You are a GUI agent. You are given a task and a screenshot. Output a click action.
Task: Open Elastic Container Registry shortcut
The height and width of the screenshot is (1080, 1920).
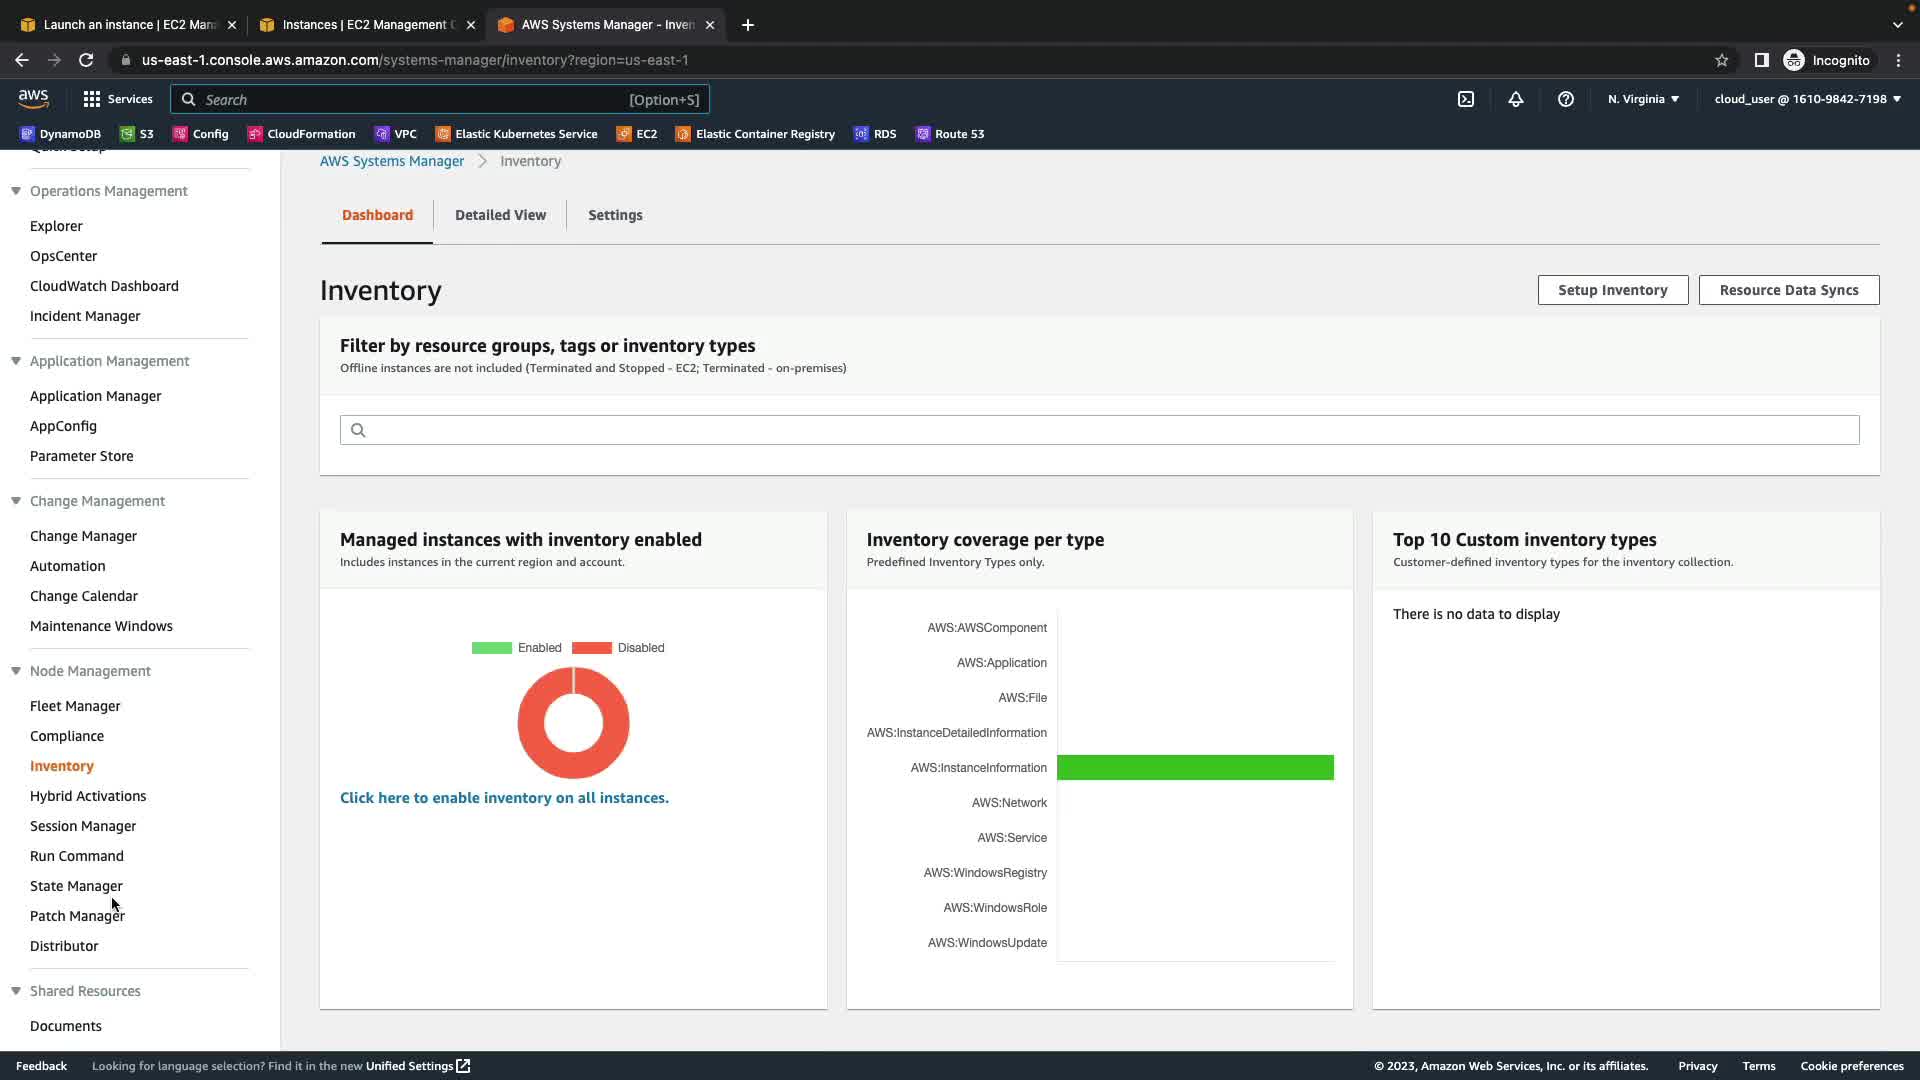click(x=755, y=134)
